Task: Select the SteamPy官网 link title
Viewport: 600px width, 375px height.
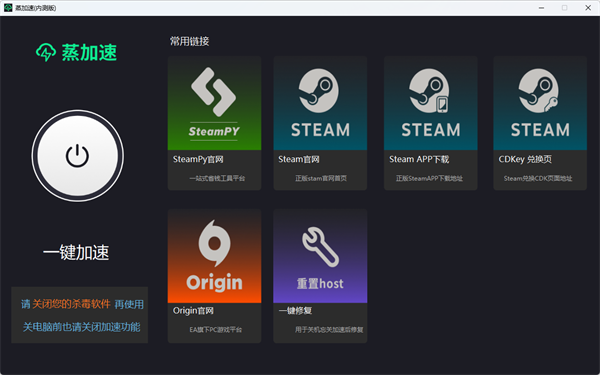Action: [x=198, y=159]
